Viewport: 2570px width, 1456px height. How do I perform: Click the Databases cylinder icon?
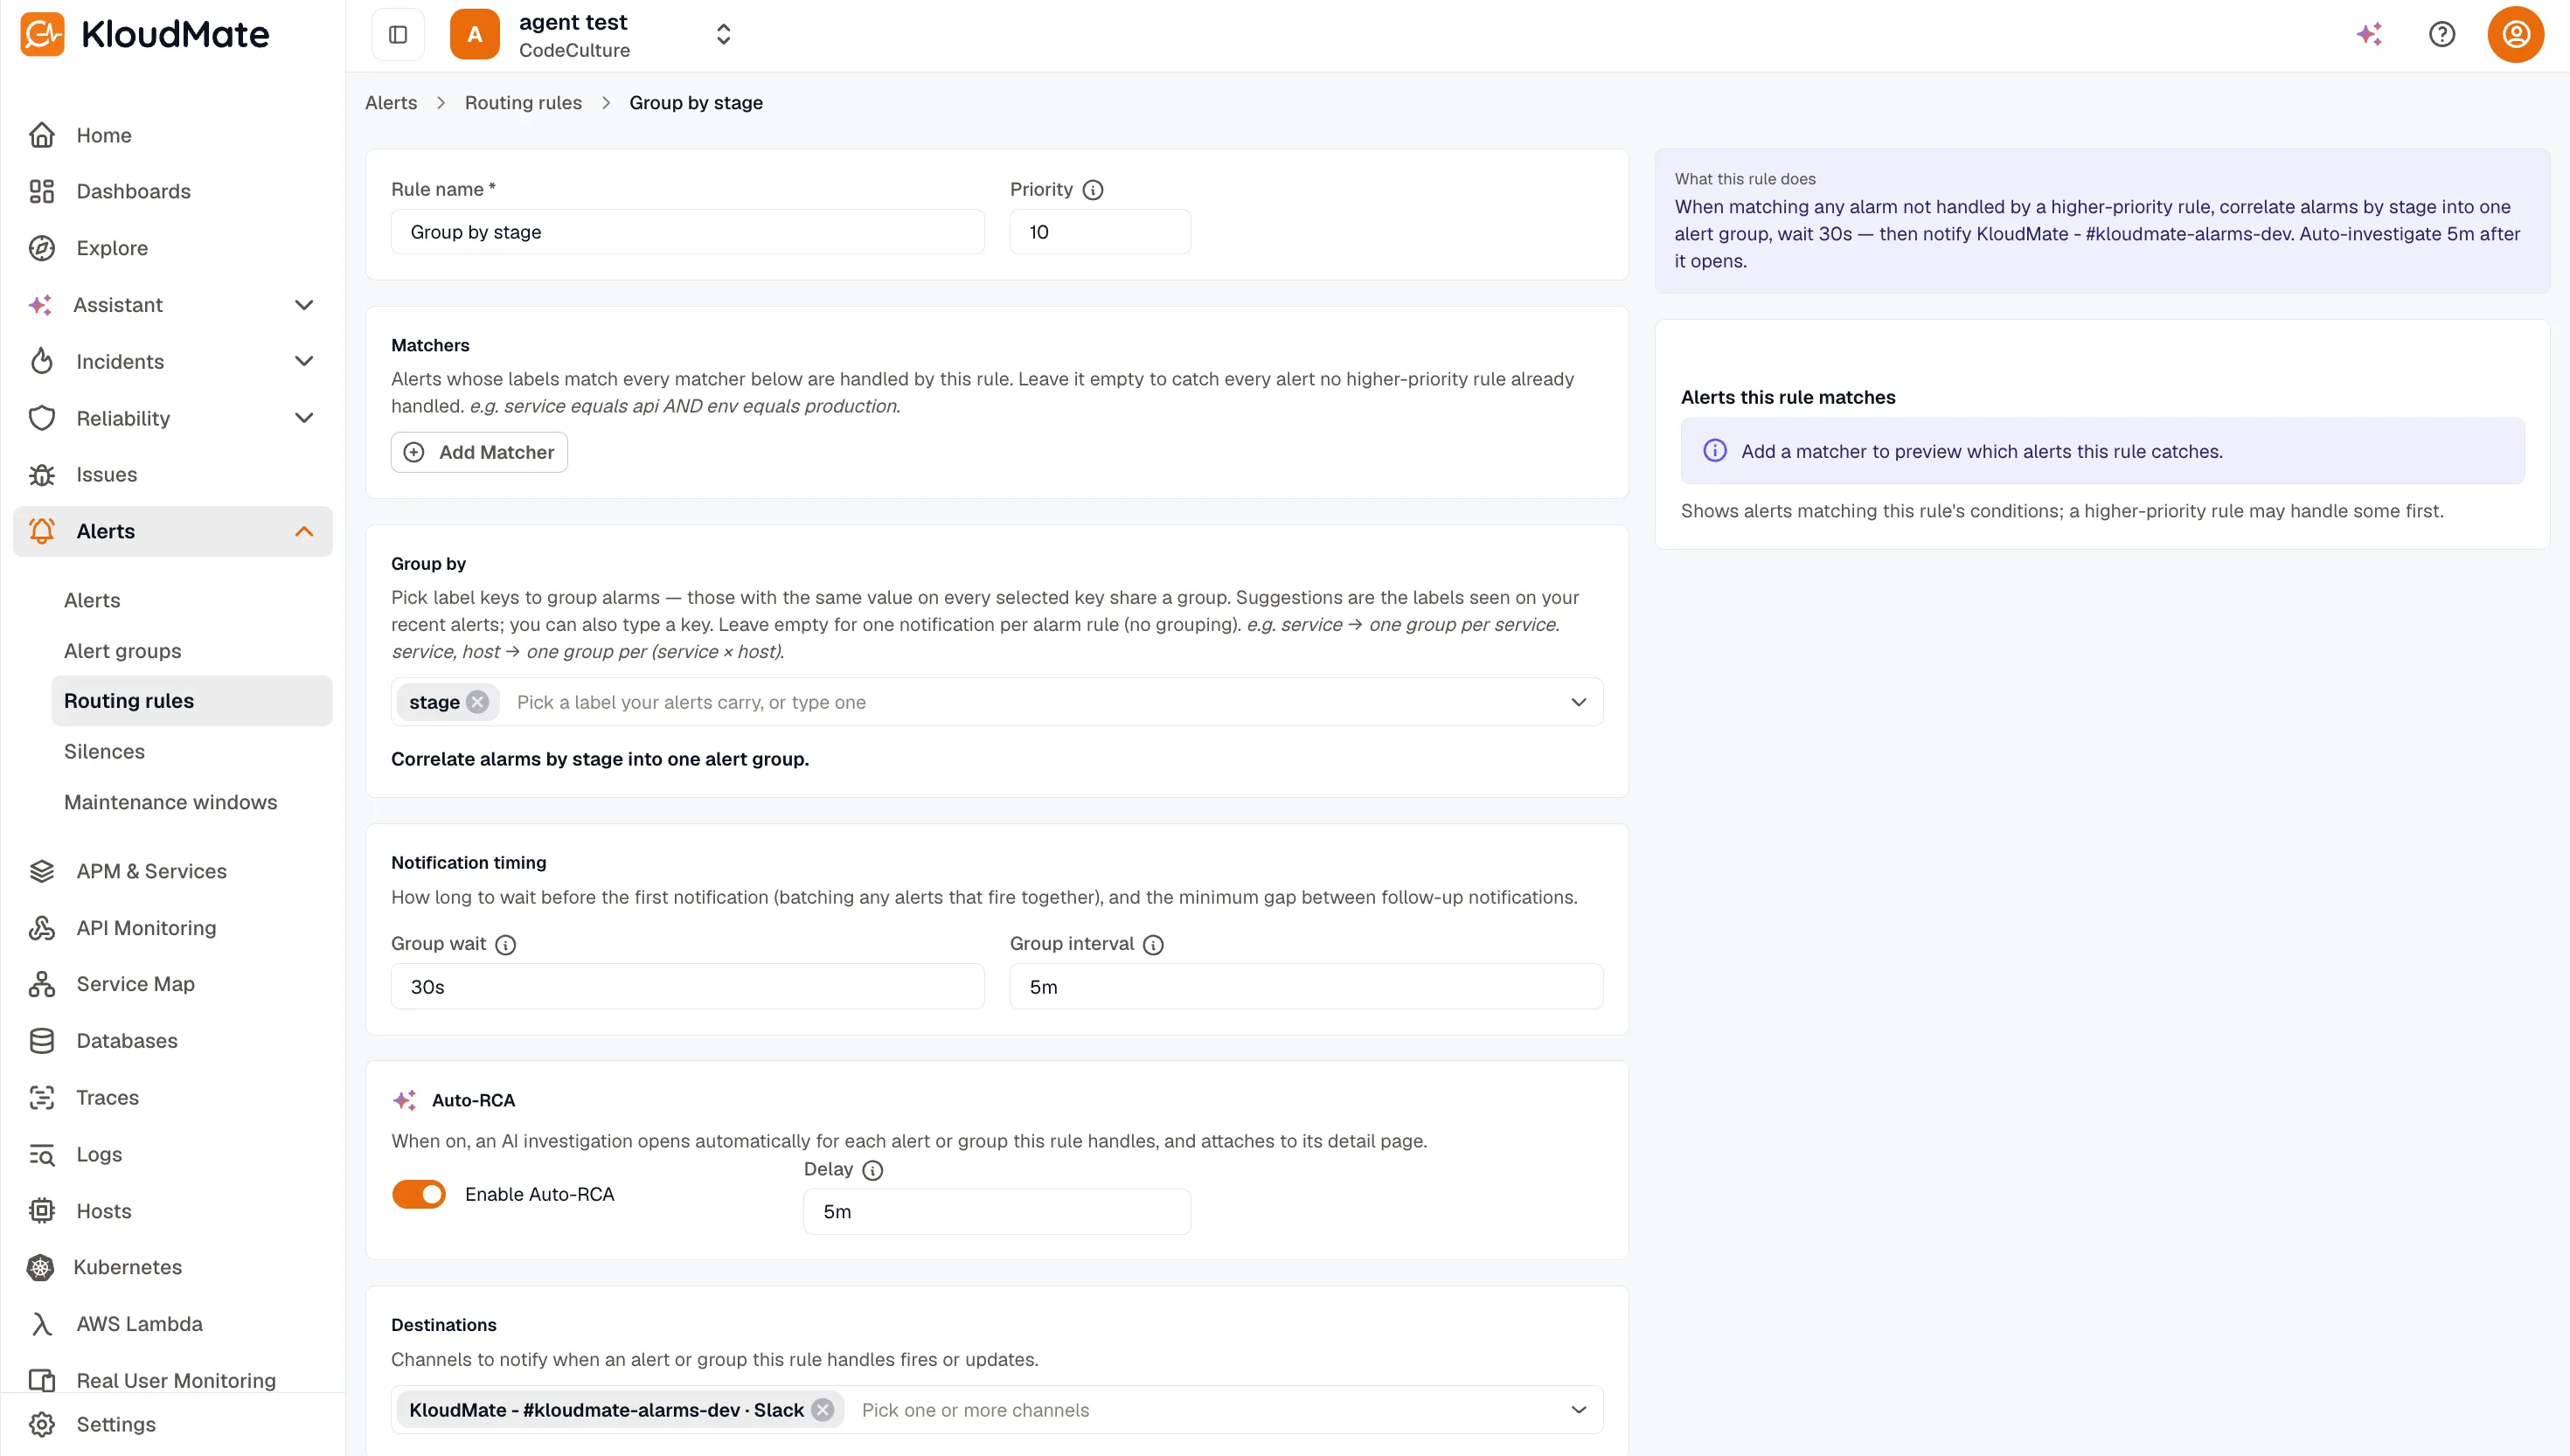(x=42, y=1041)
